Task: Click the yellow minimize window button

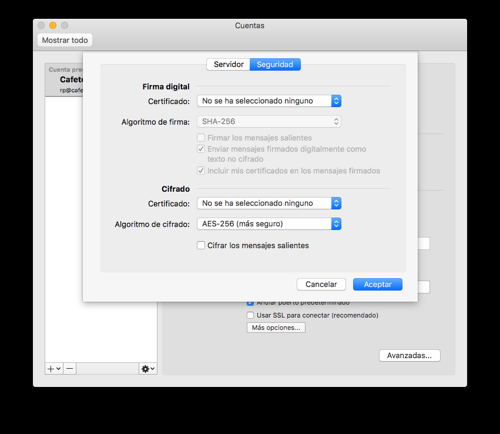Action: (x=53, y=25)
